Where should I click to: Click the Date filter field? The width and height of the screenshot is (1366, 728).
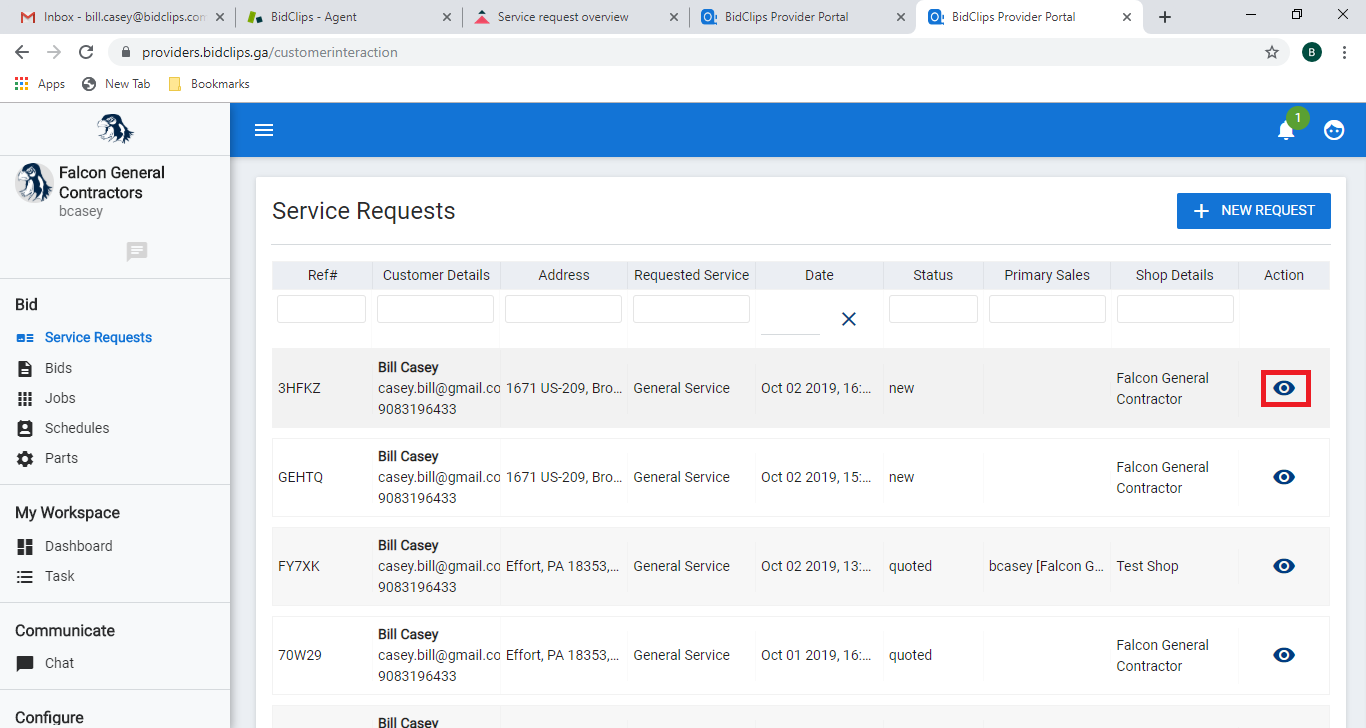(x=790, y=319)
